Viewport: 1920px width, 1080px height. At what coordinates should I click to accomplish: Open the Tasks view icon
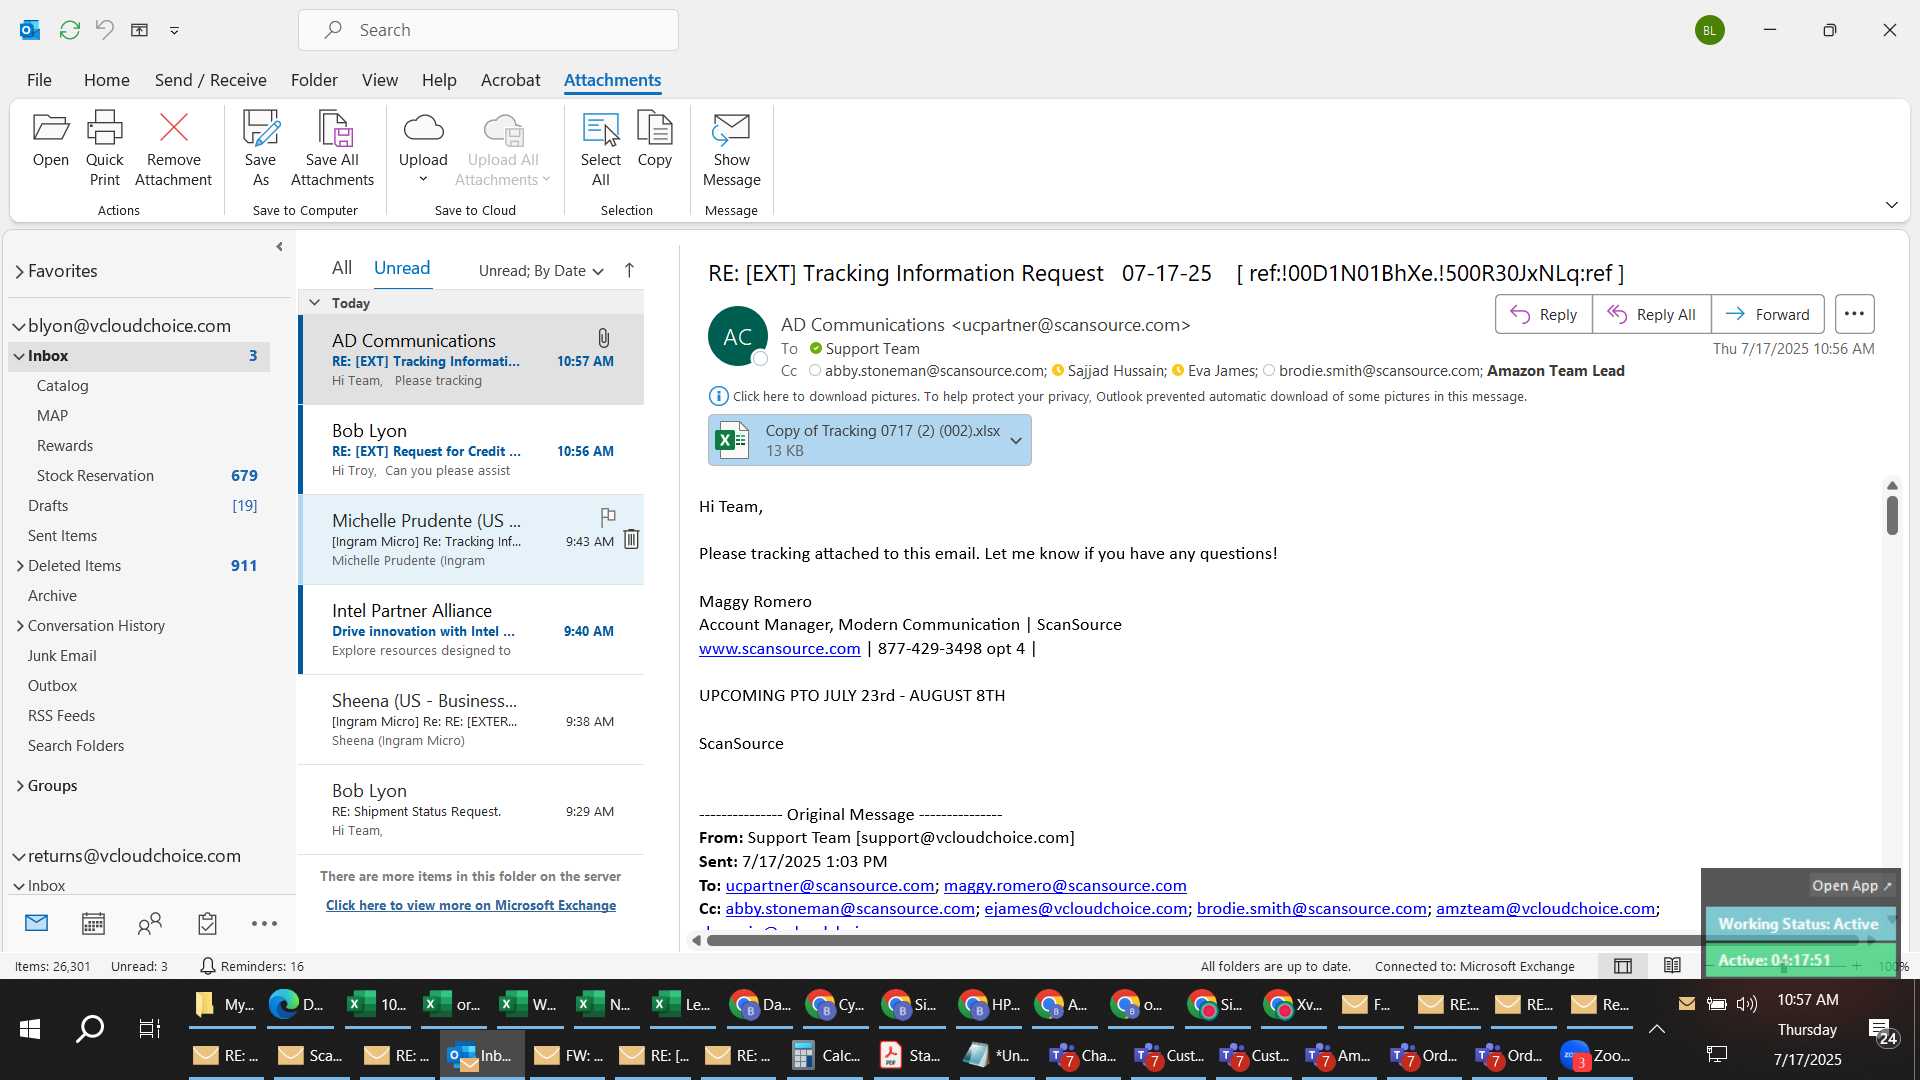tap(207, 924)
